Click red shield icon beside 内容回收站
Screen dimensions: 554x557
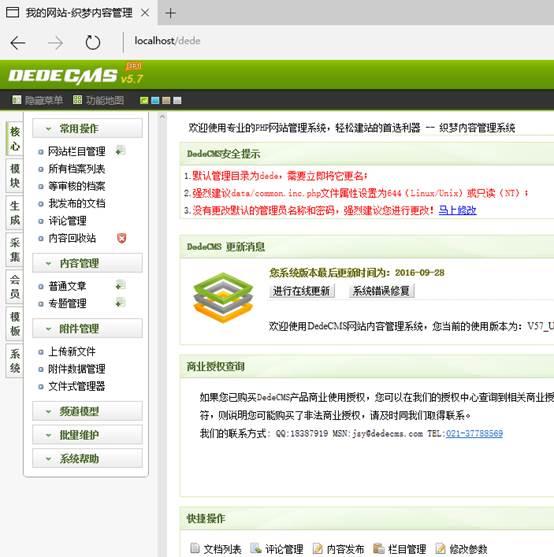point(121,238)
